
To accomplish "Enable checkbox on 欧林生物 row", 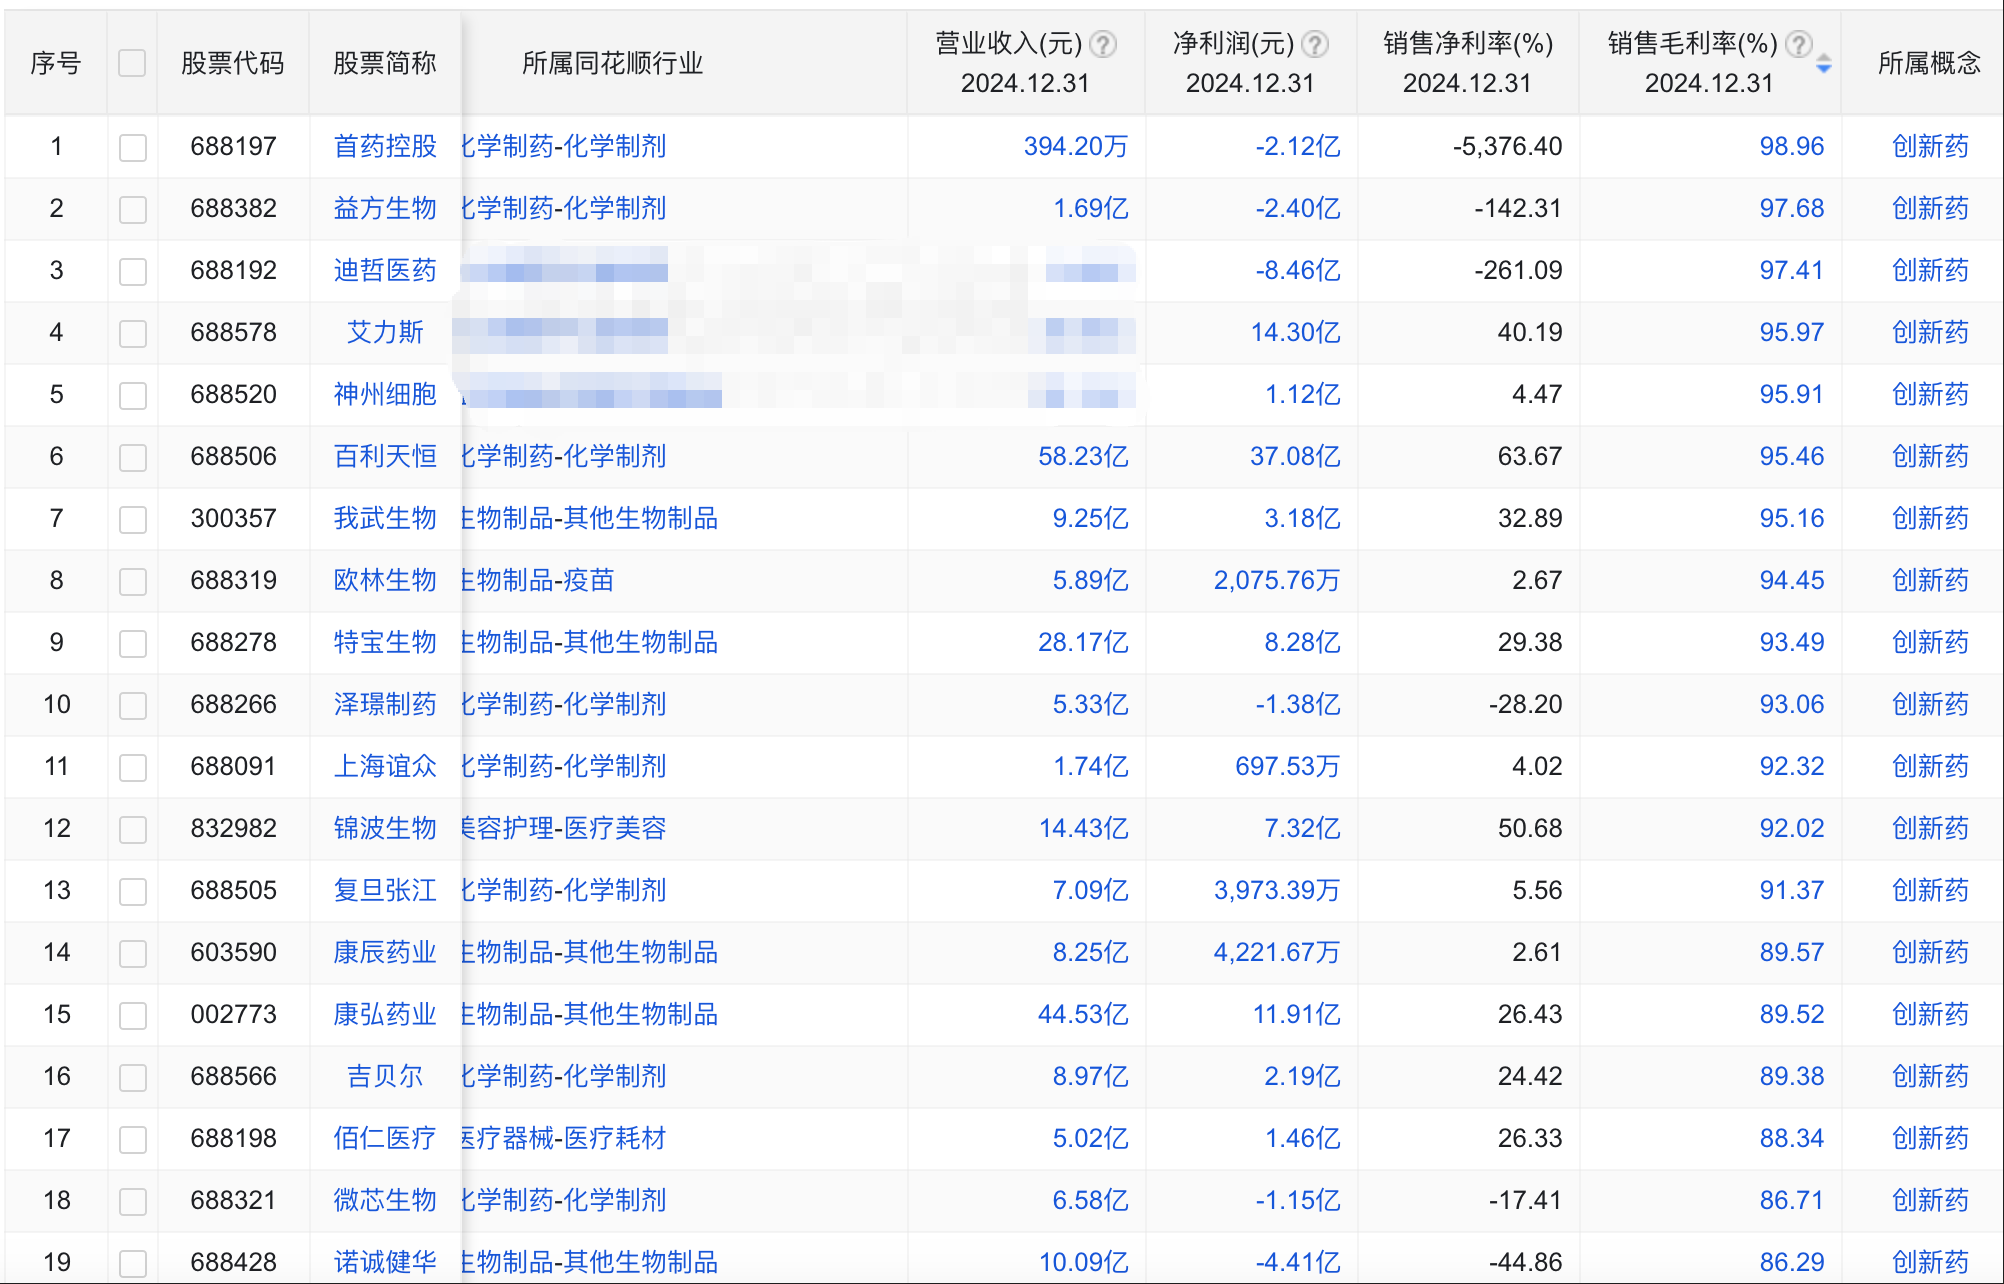I will [132, 581].
